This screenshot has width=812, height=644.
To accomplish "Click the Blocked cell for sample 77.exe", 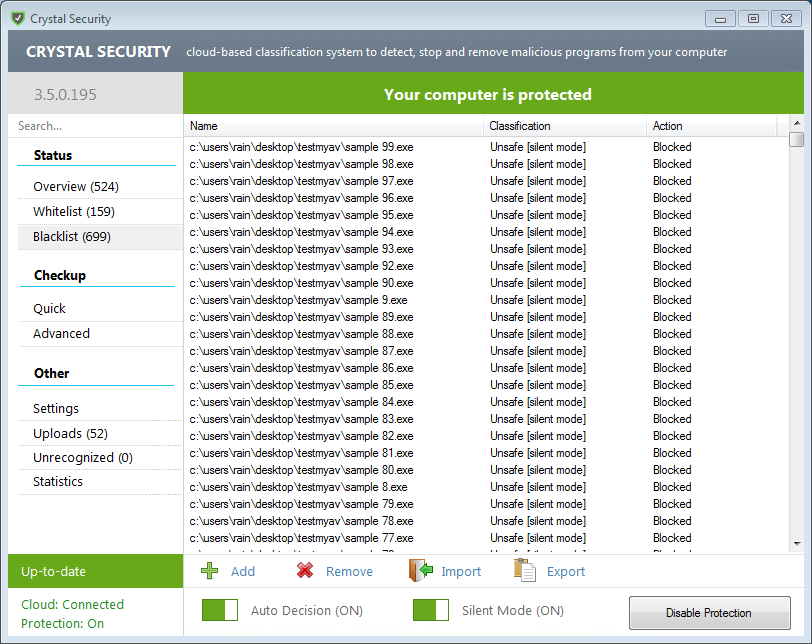I will (x=672, y=538).
